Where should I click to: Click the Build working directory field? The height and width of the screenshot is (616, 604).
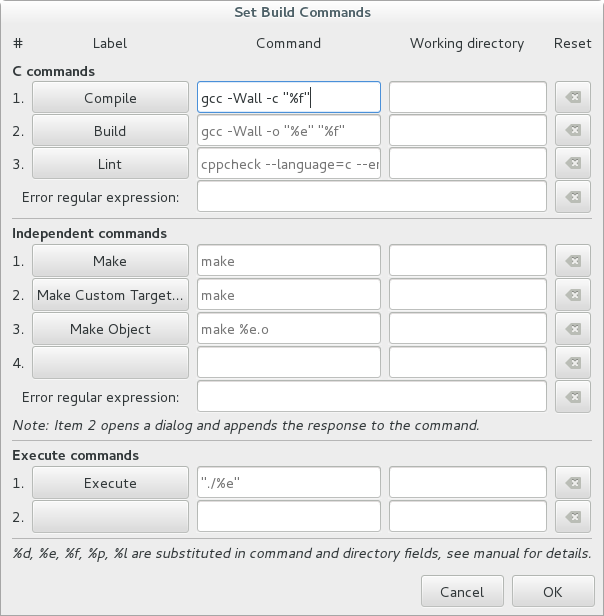point(467,130)
